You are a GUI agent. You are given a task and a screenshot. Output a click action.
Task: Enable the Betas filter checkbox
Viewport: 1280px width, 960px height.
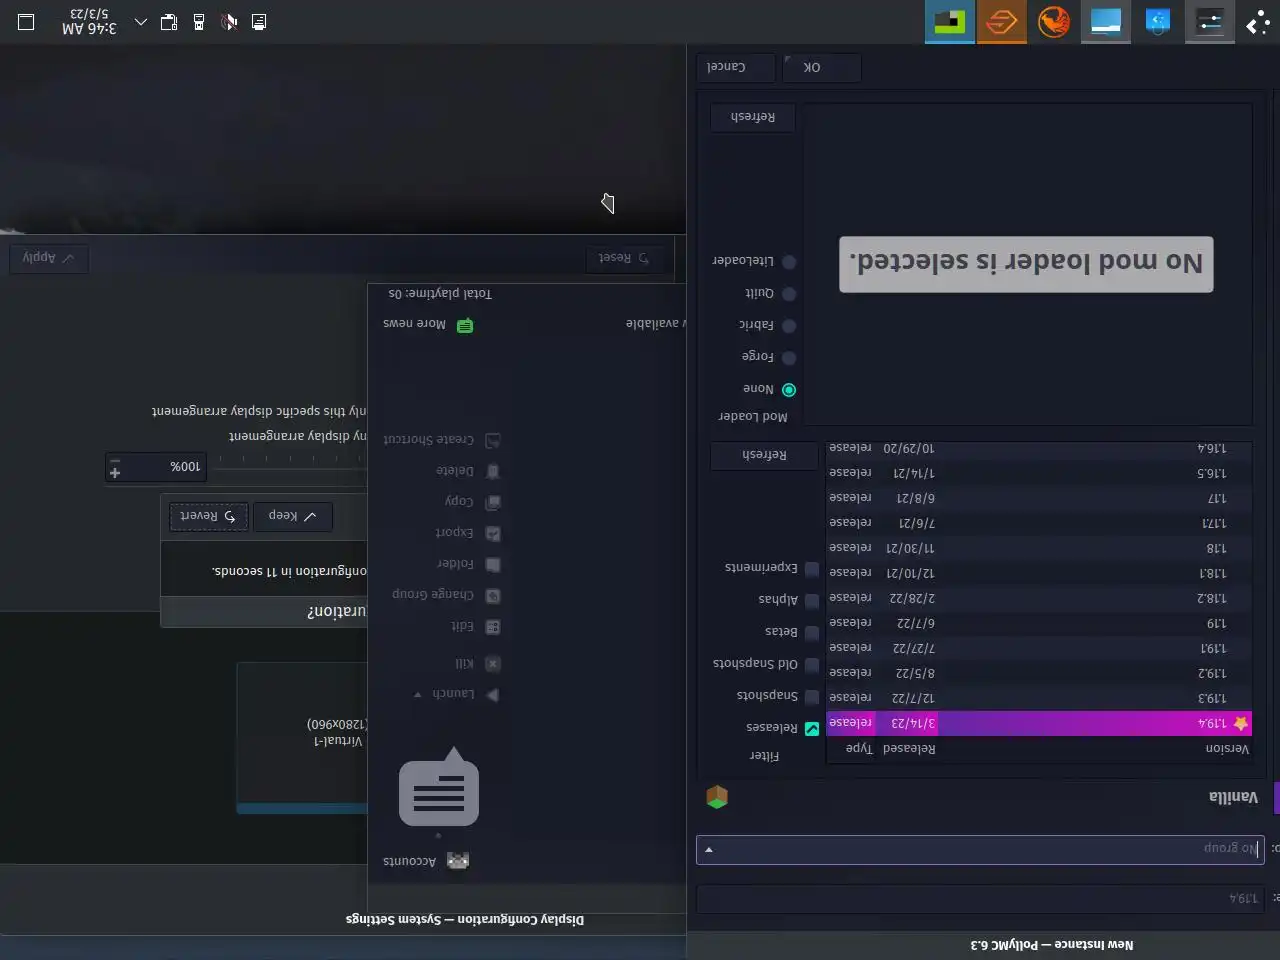[812, 633]
